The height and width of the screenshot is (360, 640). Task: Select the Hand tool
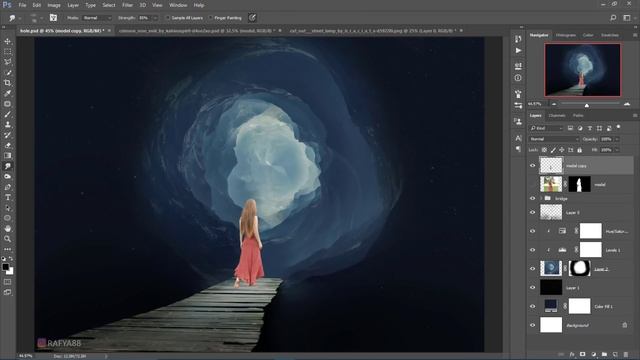click(x=7, y=229)
